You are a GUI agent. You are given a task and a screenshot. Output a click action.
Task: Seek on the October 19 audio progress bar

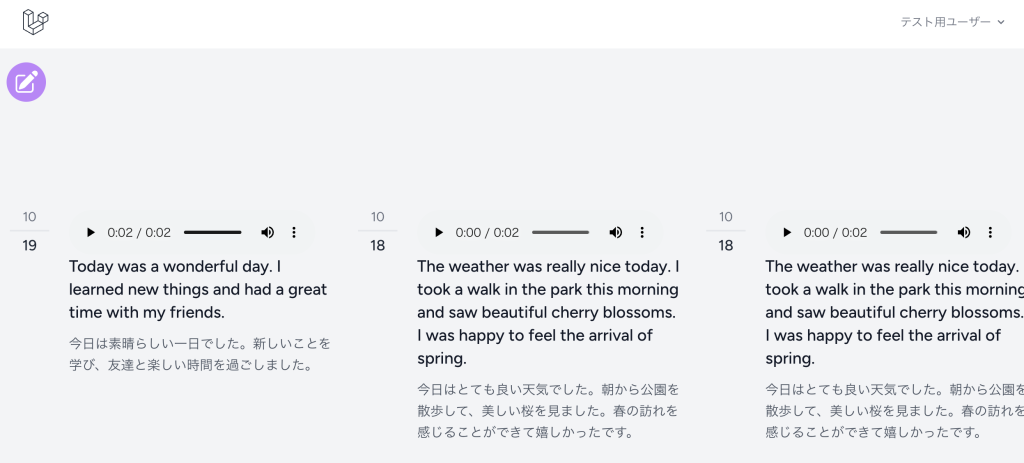[212, 232]
